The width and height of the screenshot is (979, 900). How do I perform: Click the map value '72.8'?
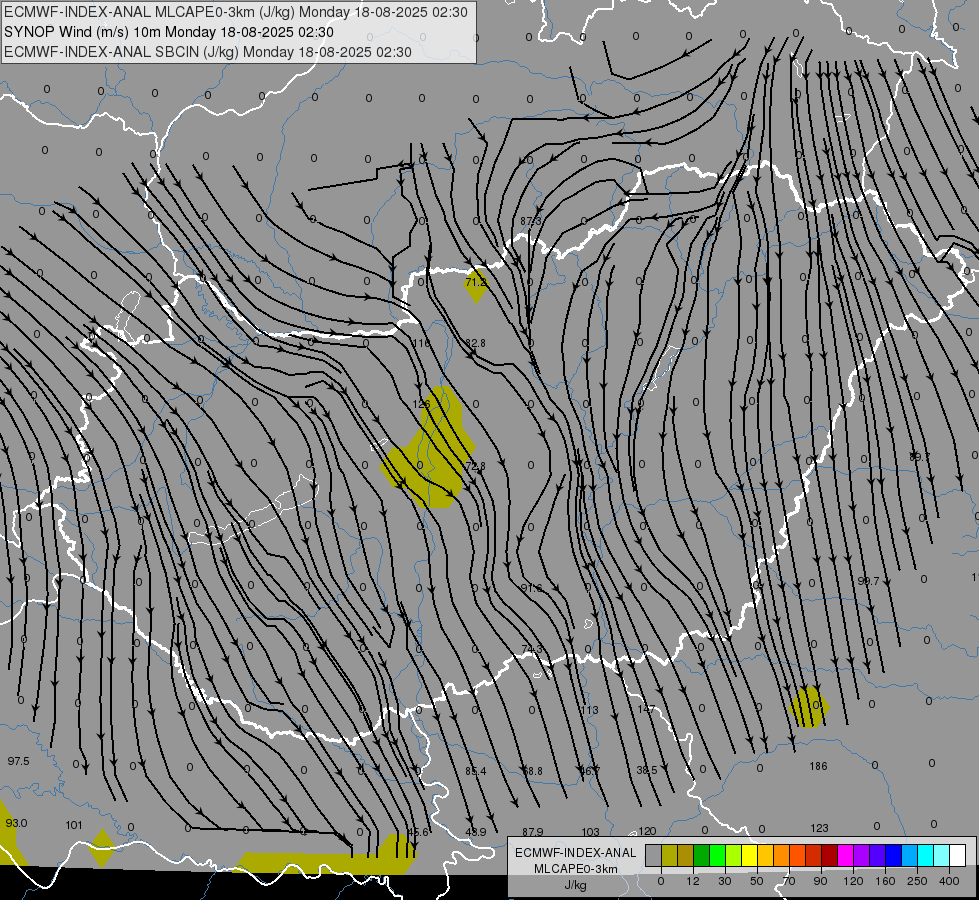(x=475, y=465)
